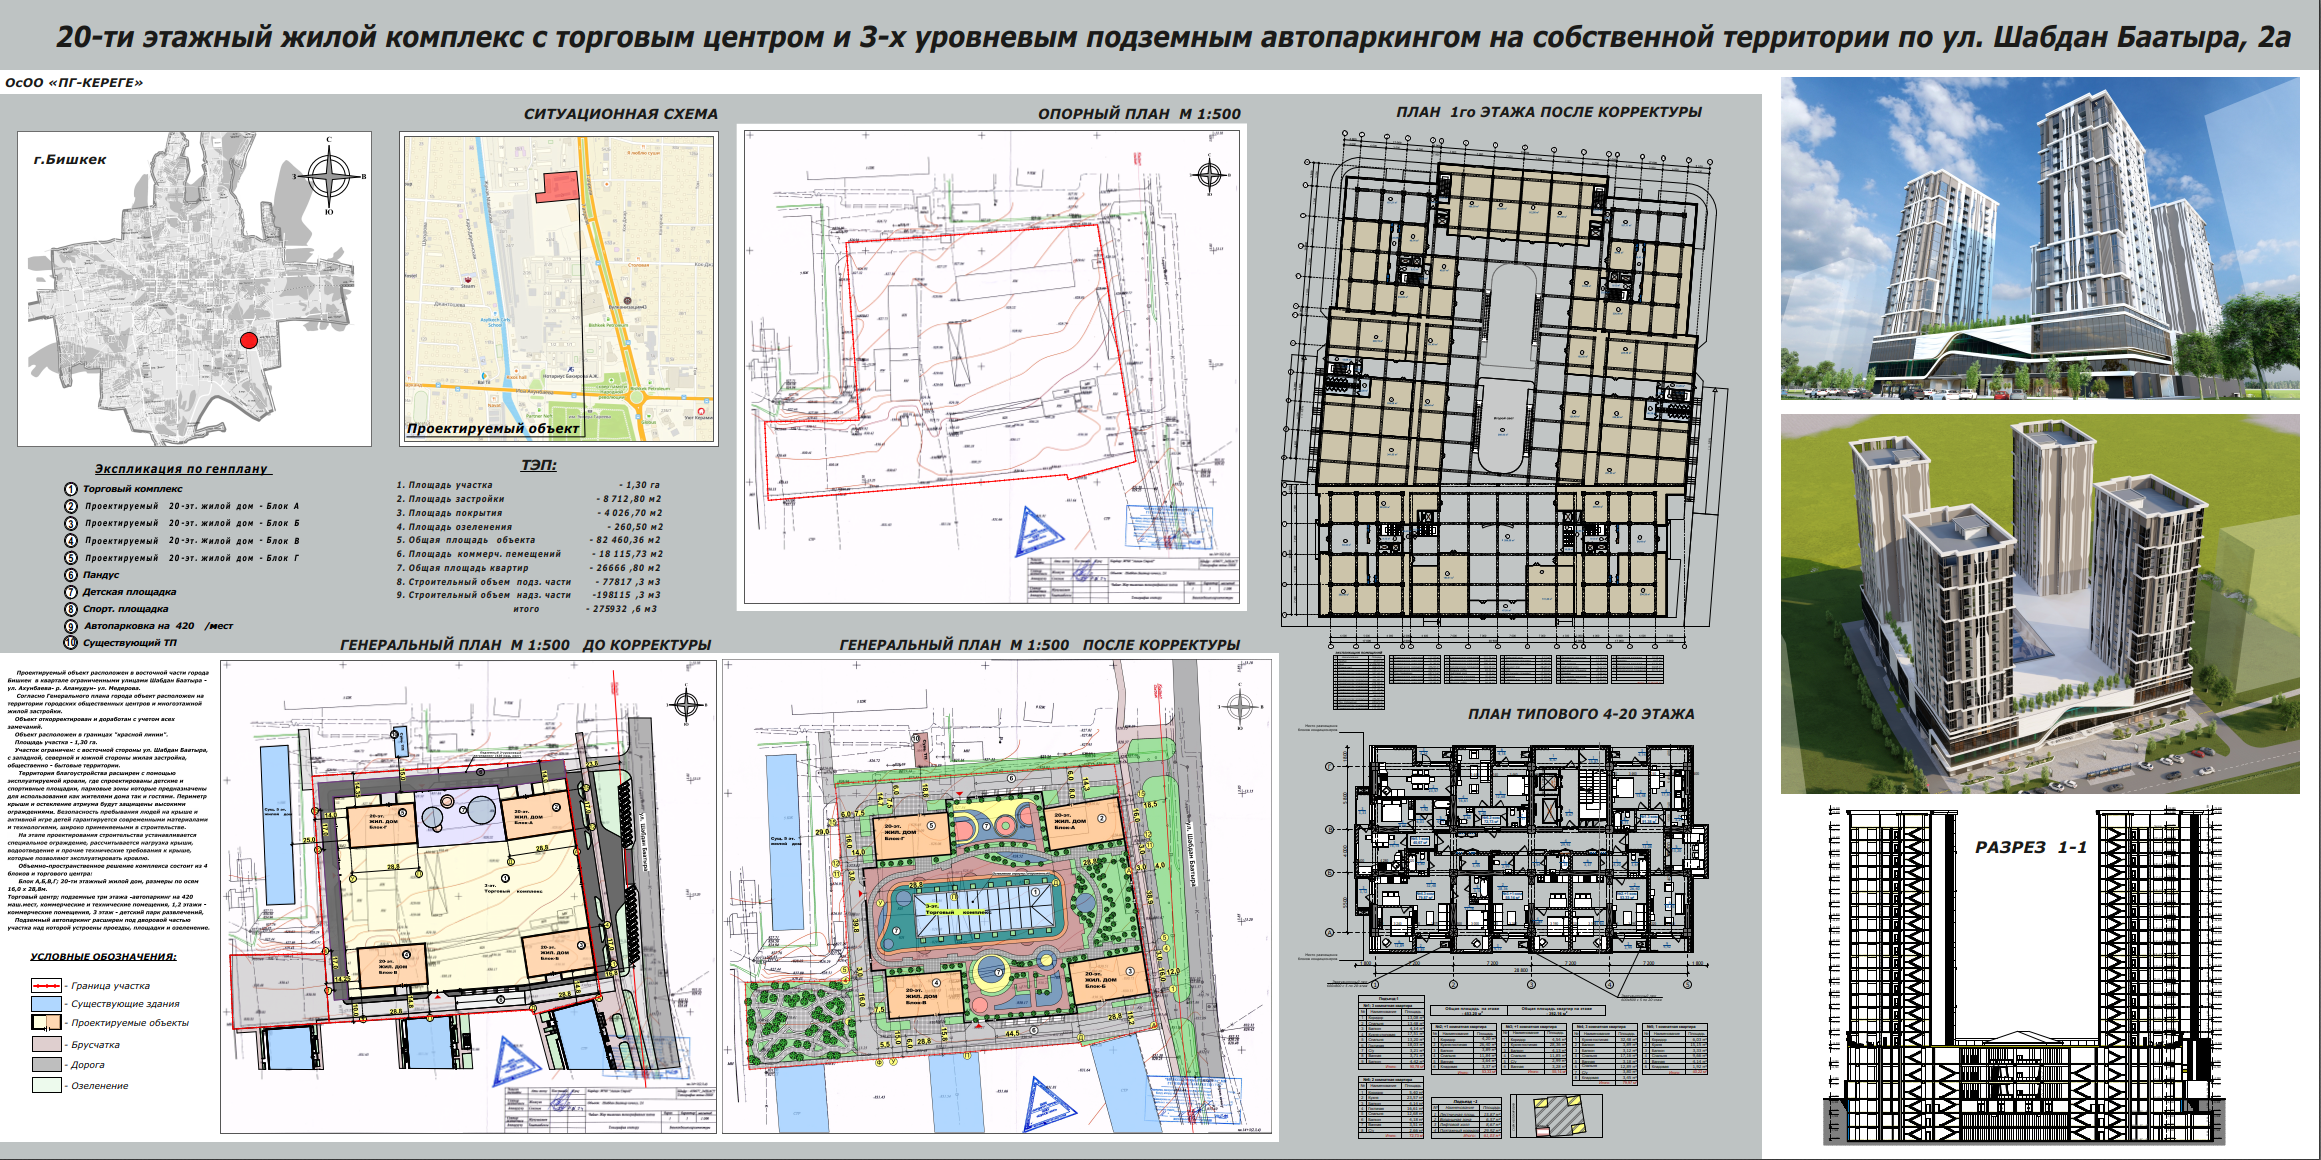Click the compass on the ОПОРНЫЙ ПЛАН drawing
This screenshot has width=2321, height=1160.
[1209, 175]
